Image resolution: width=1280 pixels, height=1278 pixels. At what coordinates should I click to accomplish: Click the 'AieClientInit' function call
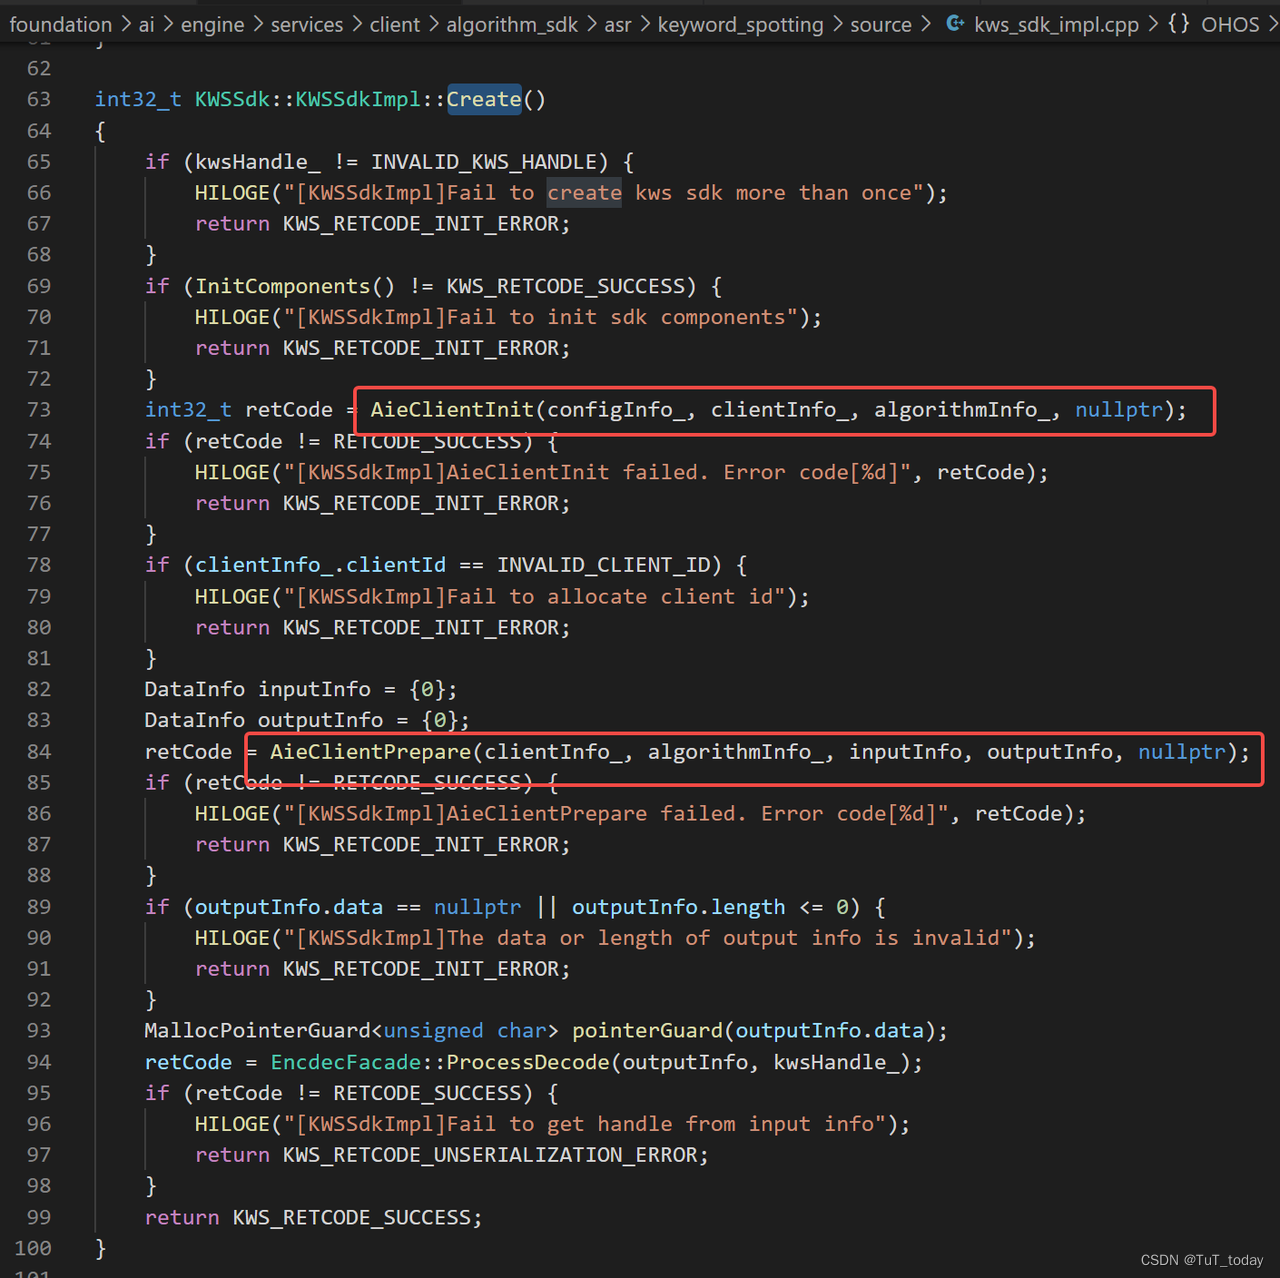coord(452,410)
